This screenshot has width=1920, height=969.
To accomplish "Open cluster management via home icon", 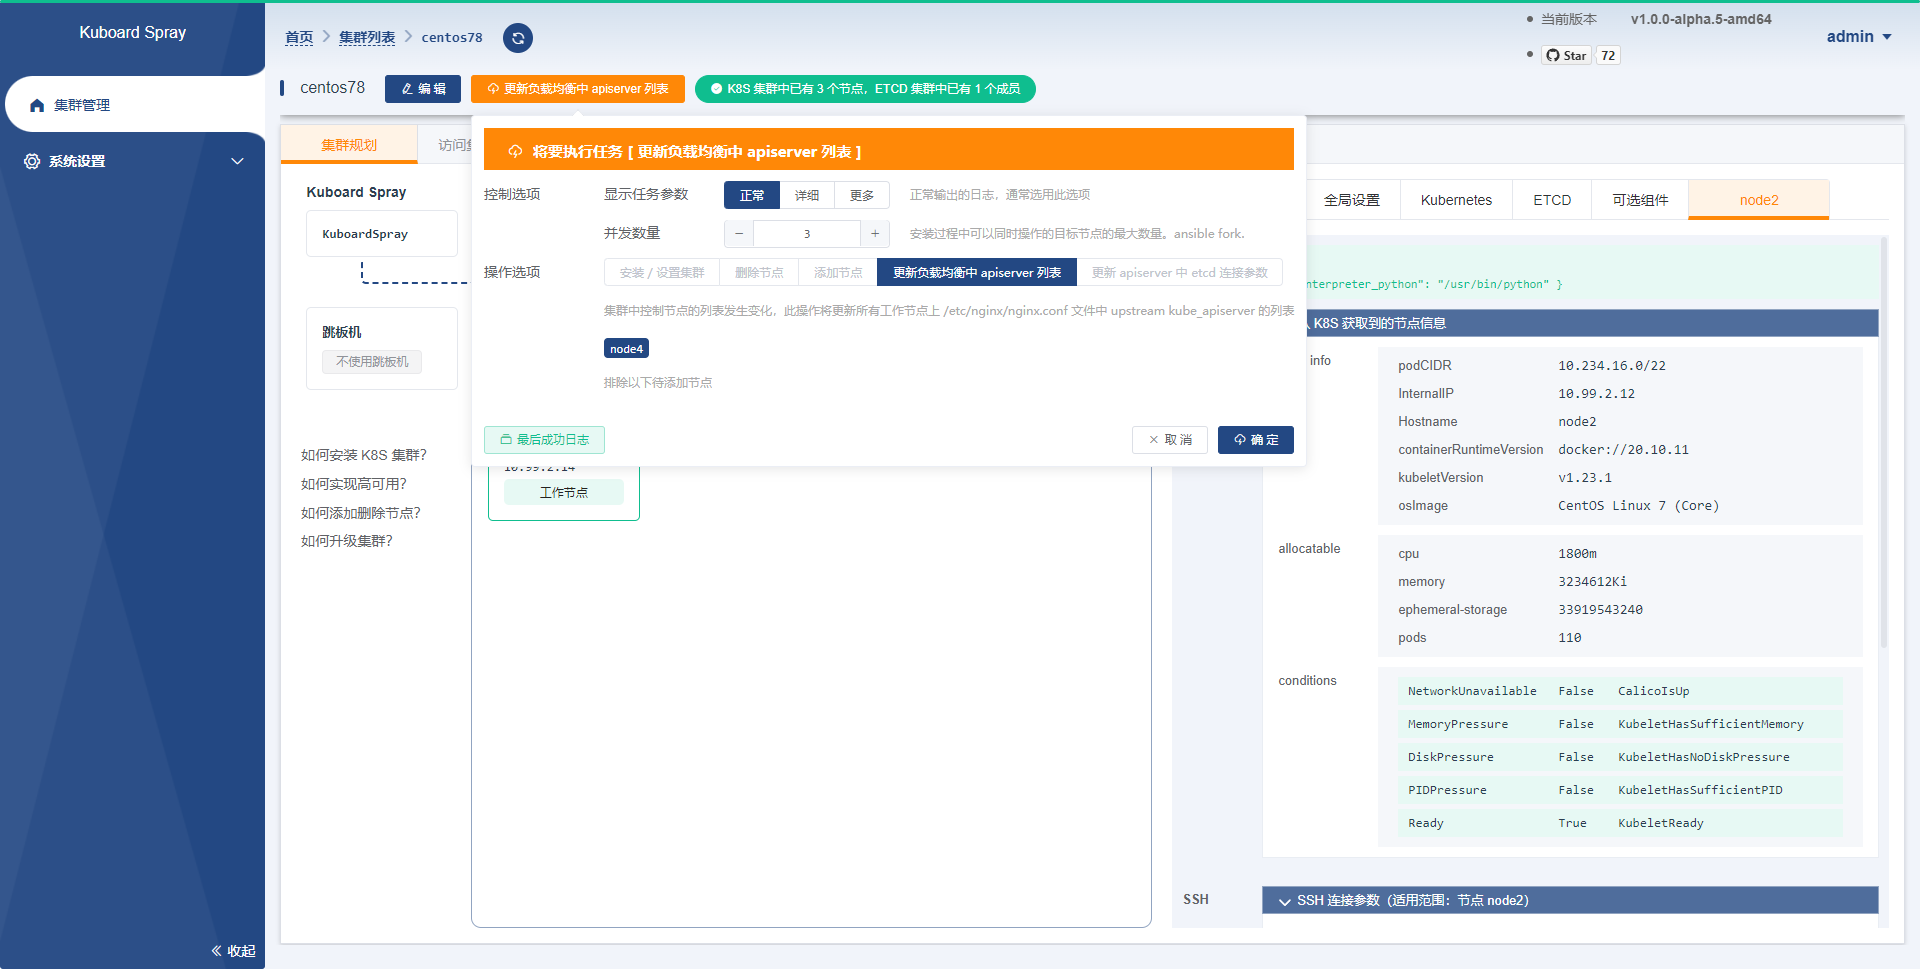I will (x=37, y=105).
